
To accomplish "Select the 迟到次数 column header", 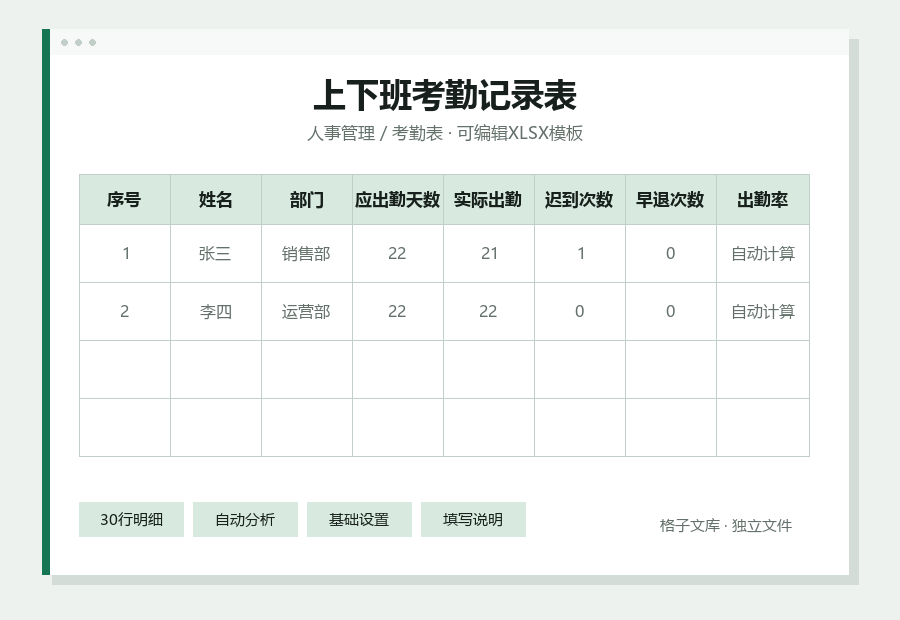I will click(580, 199).
